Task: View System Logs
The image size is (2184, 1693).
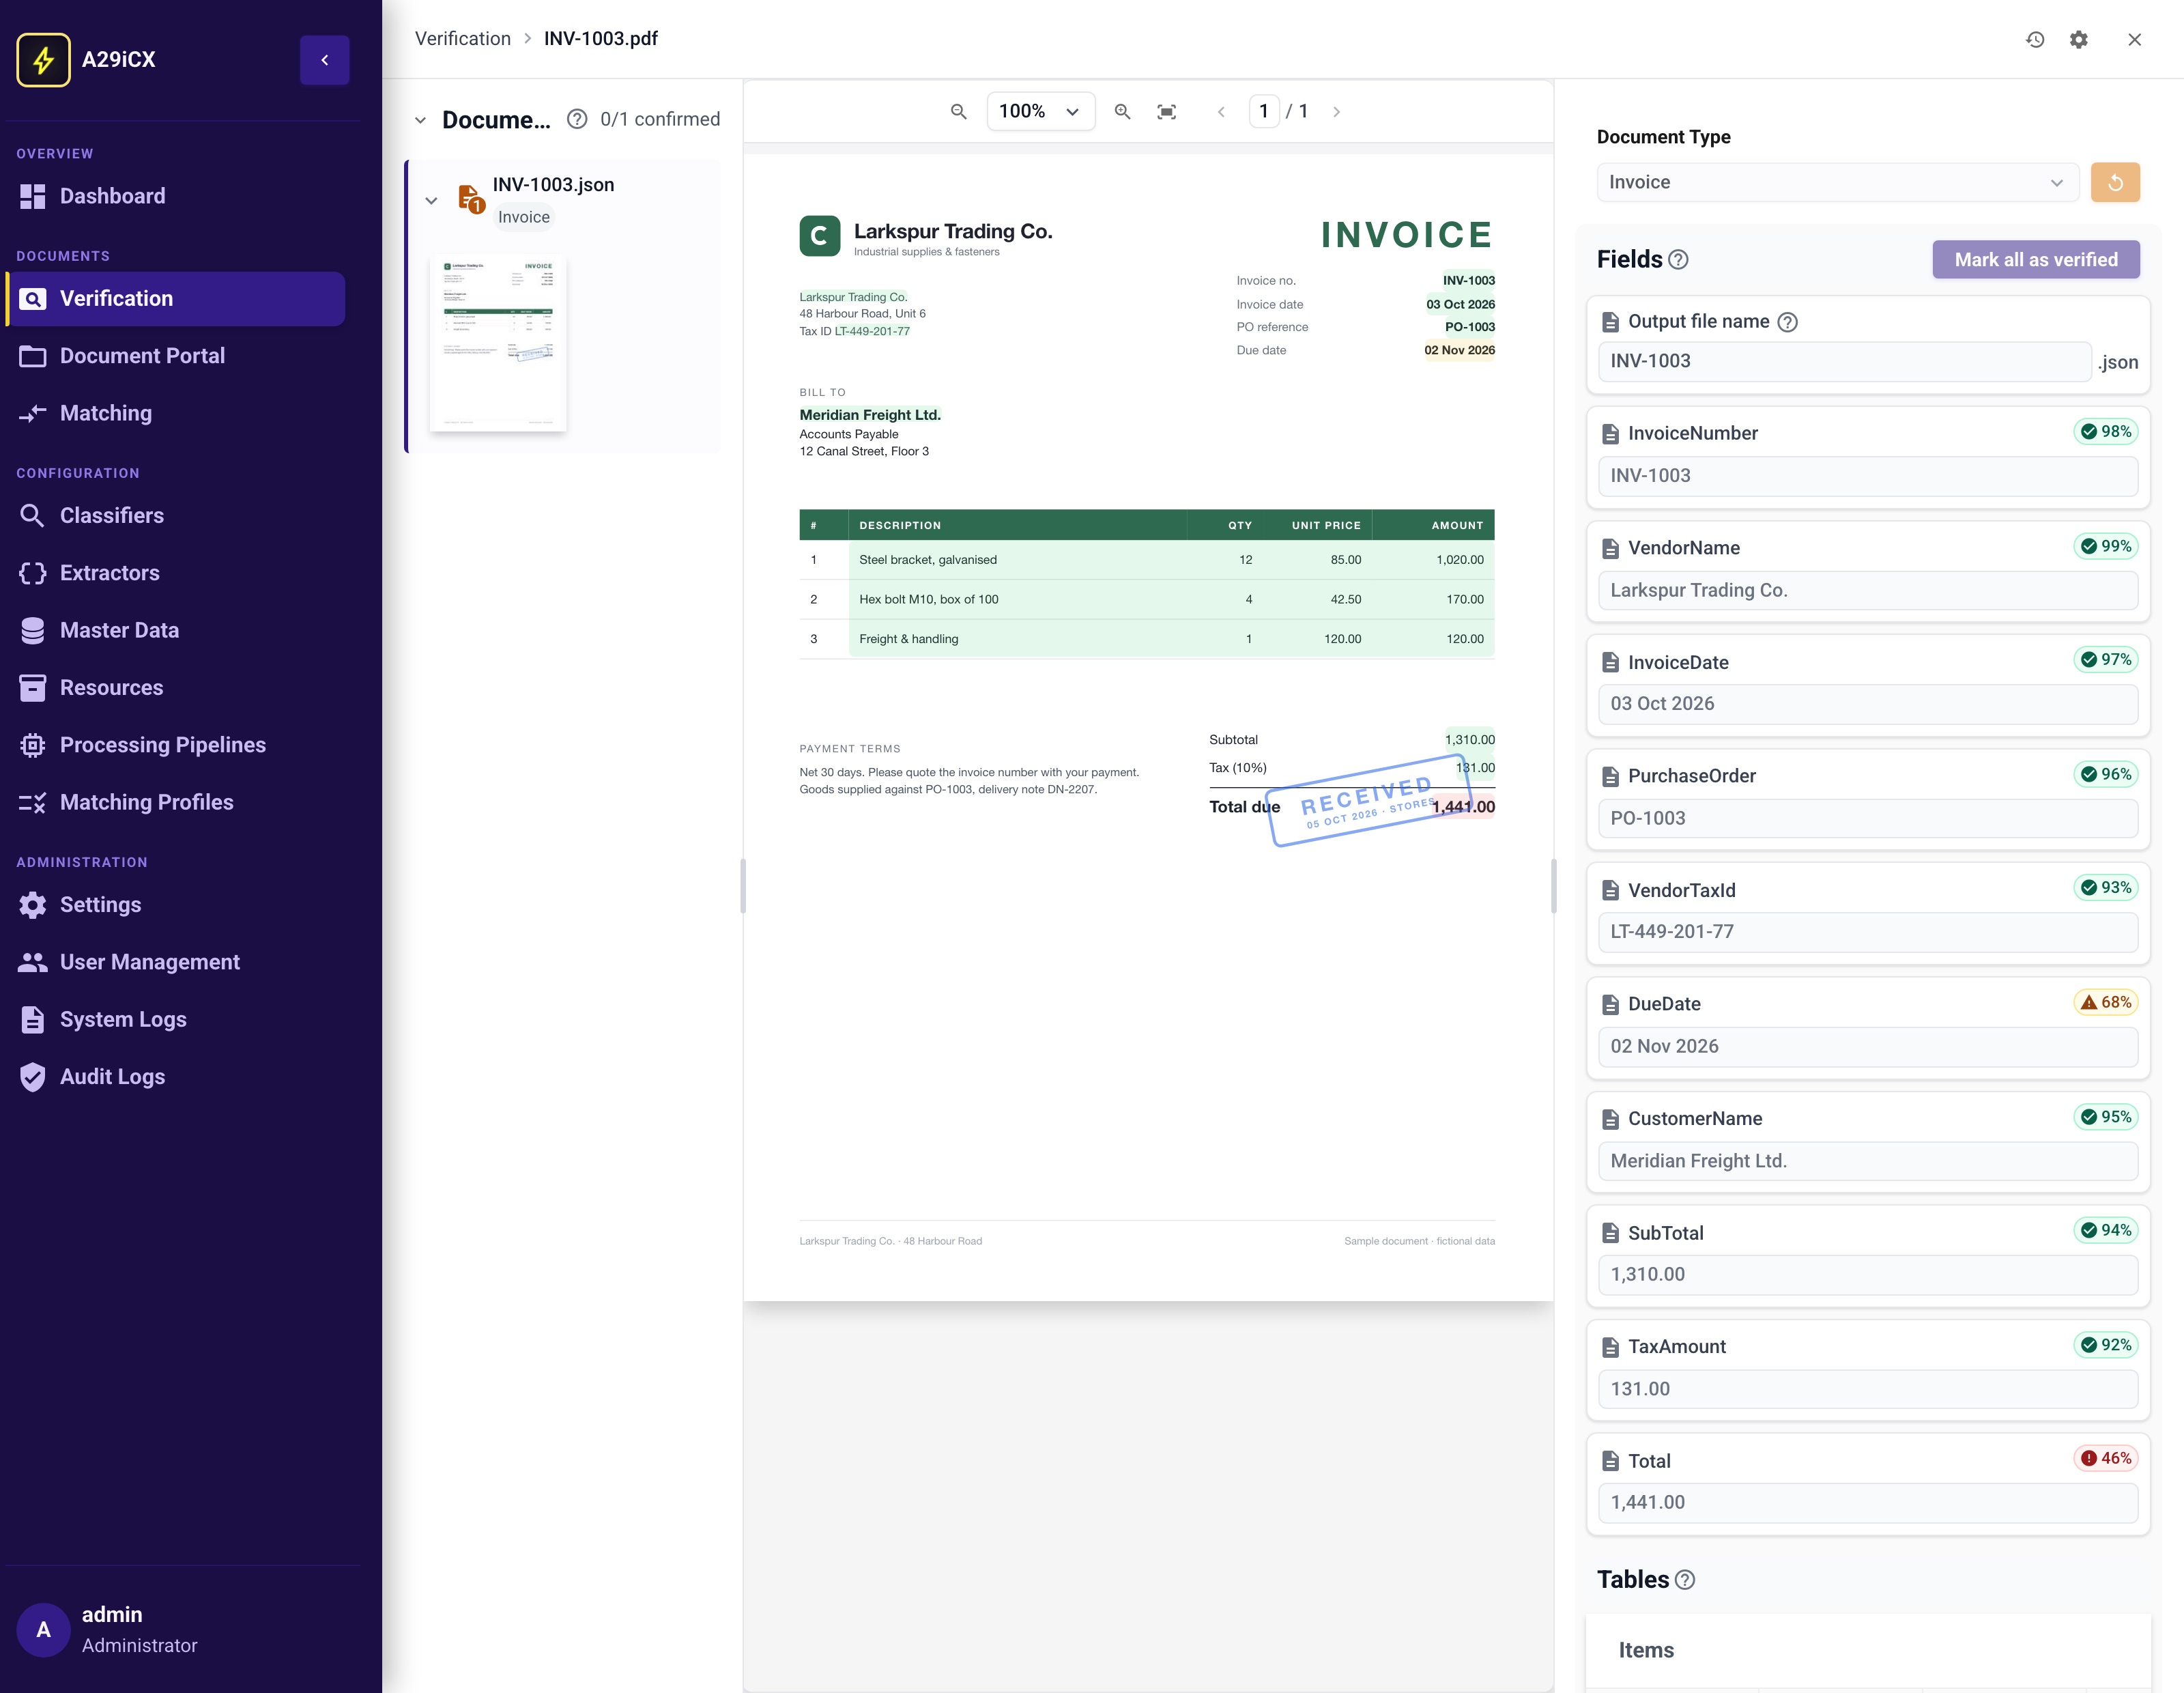Action: point(176,1019)
